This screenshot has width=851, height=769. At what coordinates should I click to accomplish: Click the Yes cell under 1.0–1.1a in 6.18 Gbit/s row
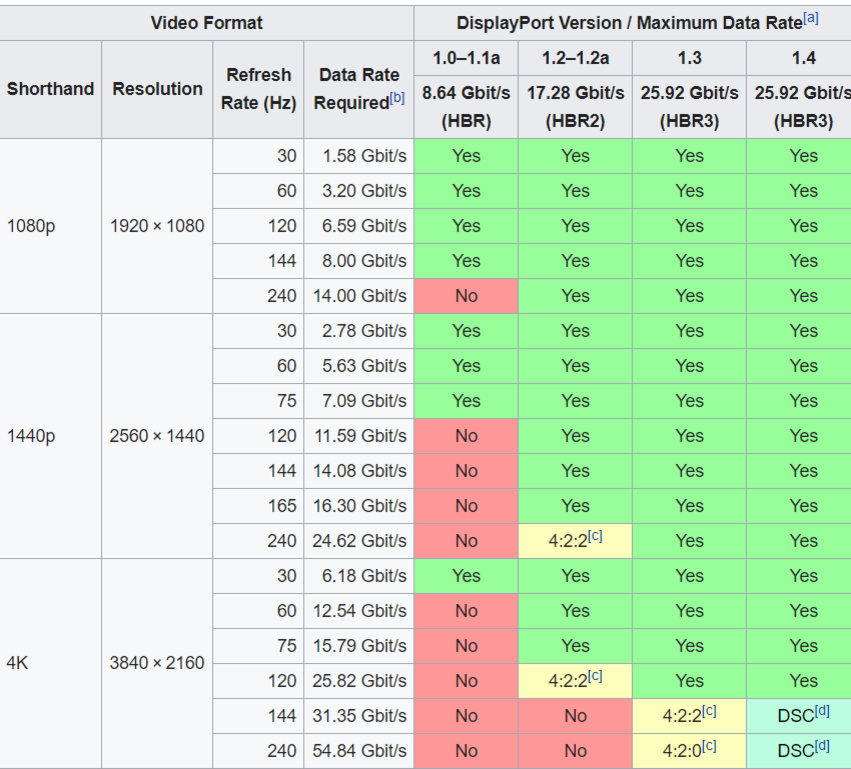(x=466, y=576)
